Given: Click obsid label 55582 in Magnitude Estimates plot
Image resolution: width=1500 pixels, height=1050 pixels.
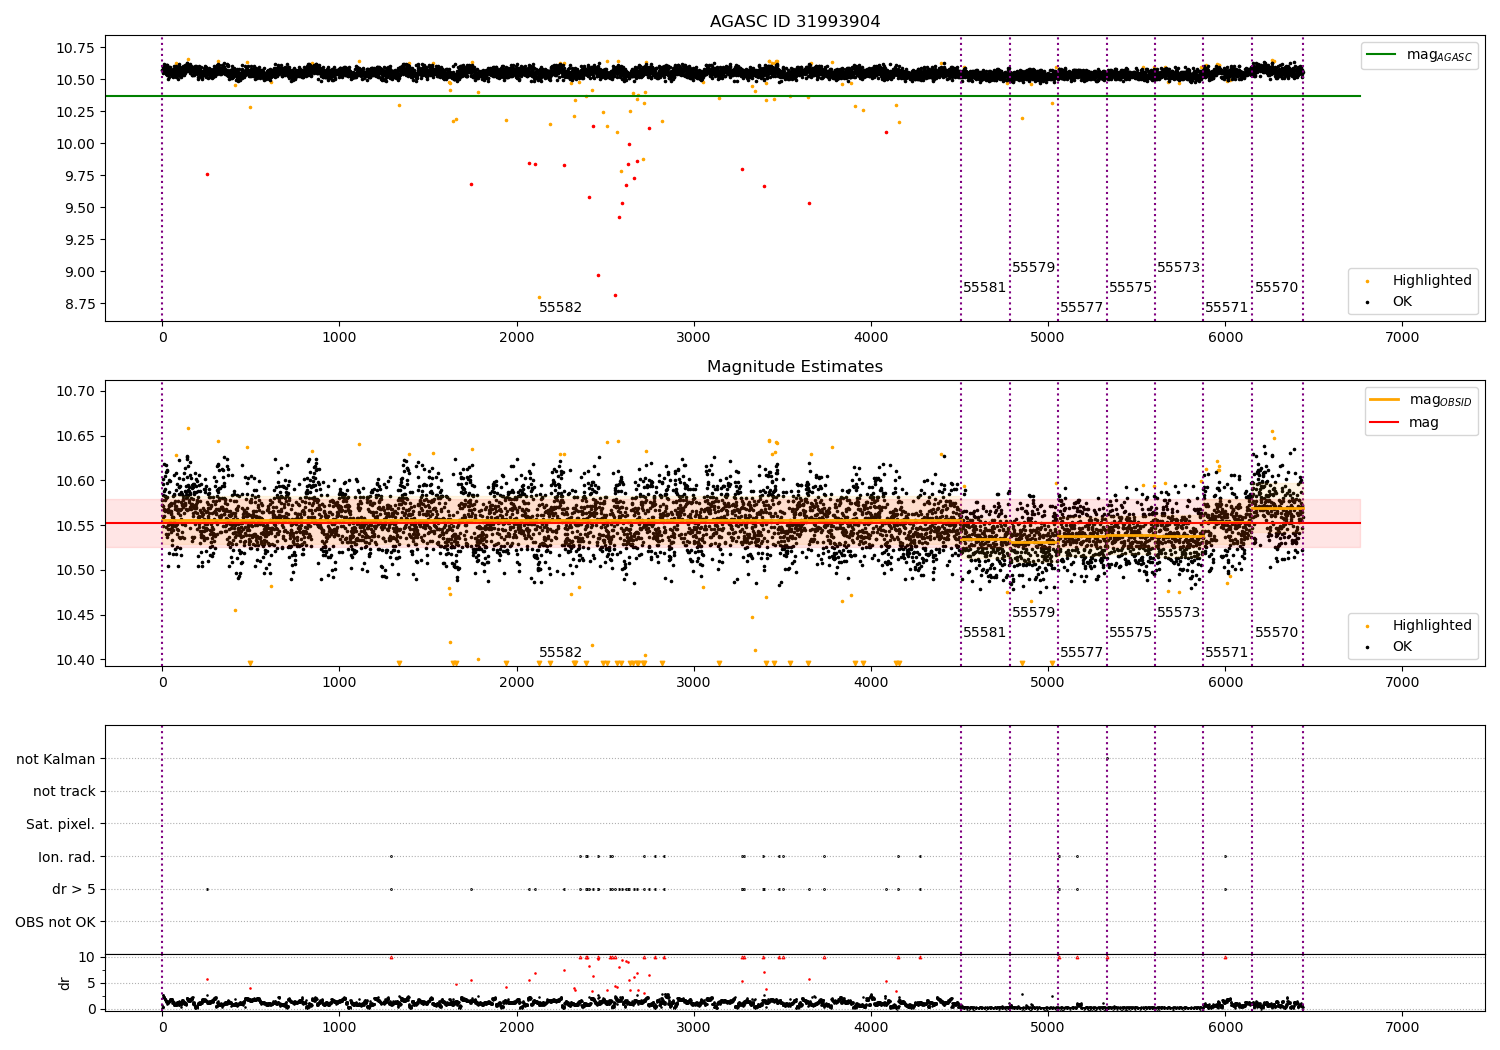Looking at the screenshot, I should (560, 652).
